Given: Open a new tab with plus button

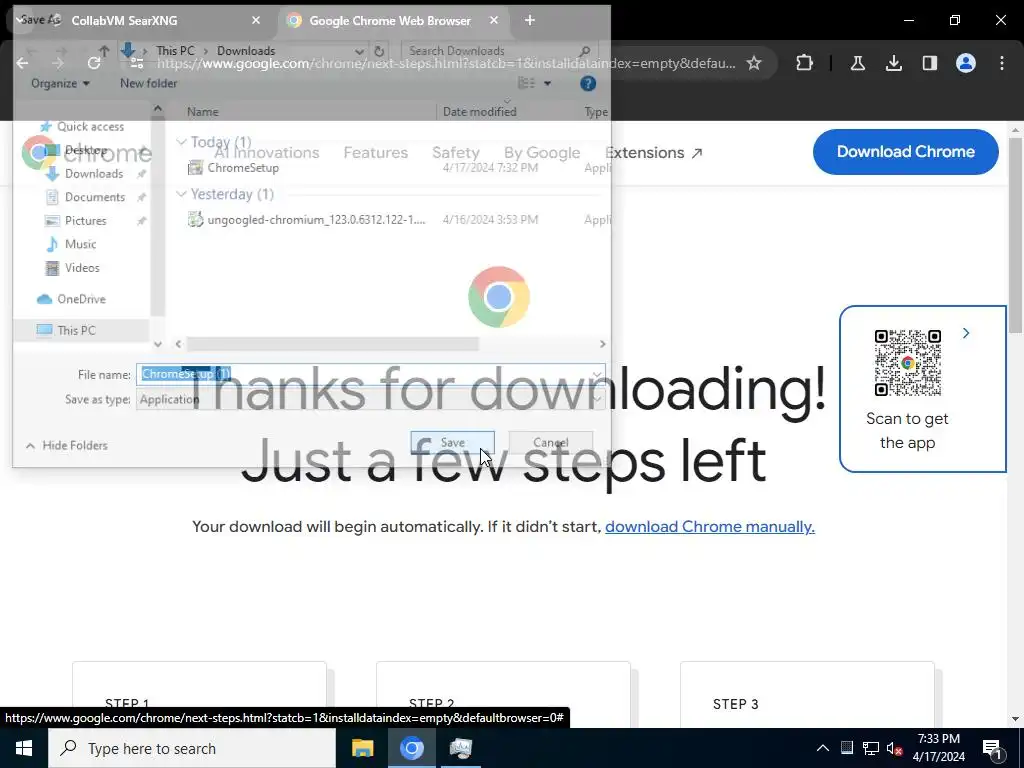Looking at the screenshot, I should click(530, 20).
